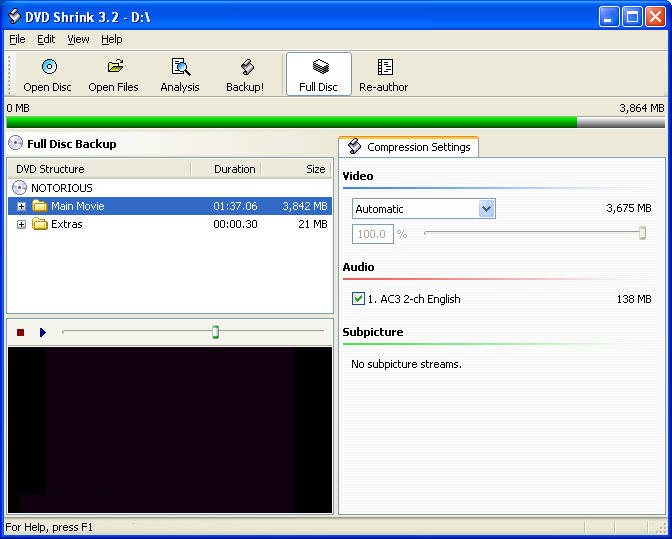Click the black video preview area
672x539 pixels.
pos(170,430)
